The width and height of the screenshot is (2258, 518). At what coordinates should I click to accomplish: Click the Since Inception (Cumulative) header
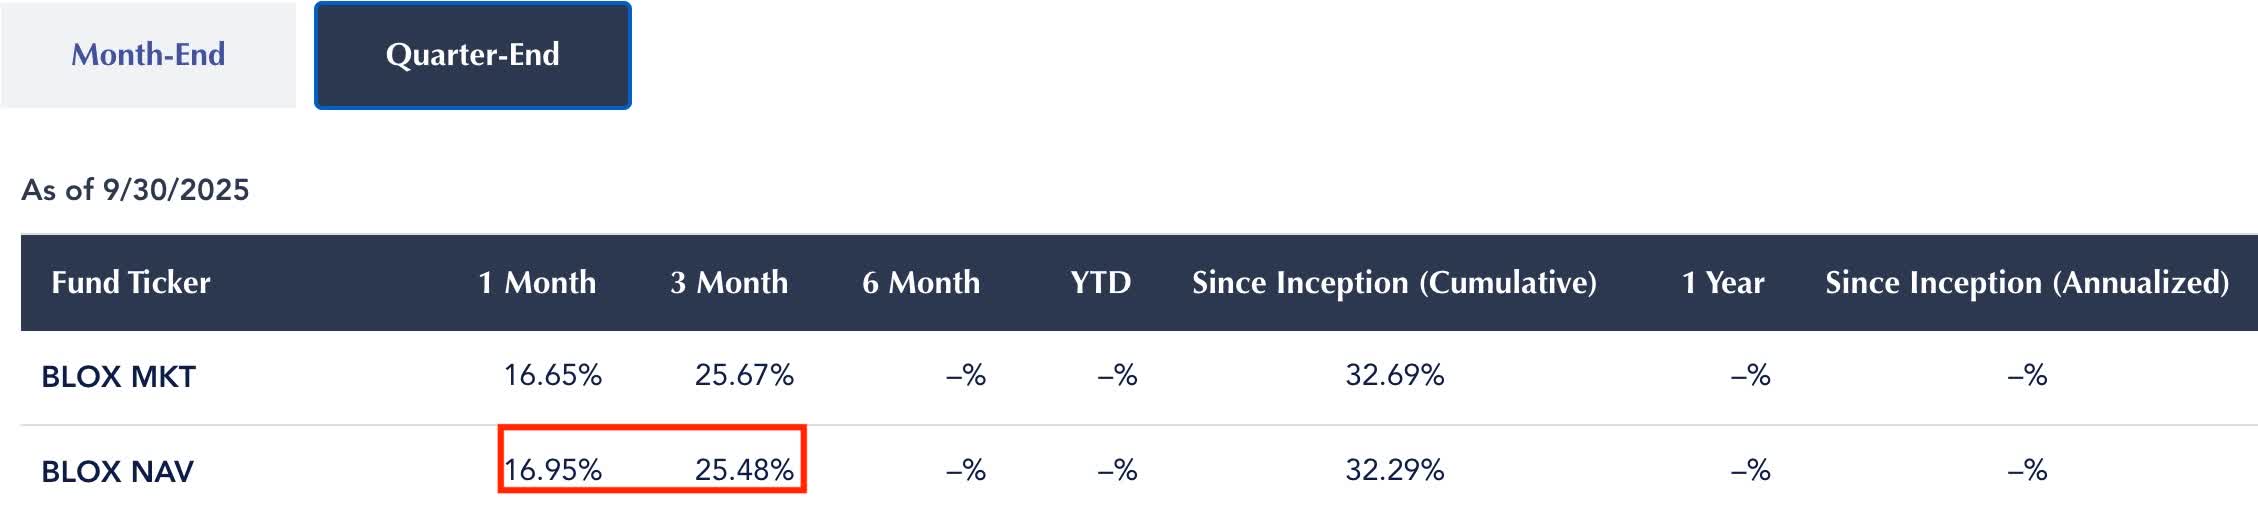pyautogui.click(x=1394, y=283)
